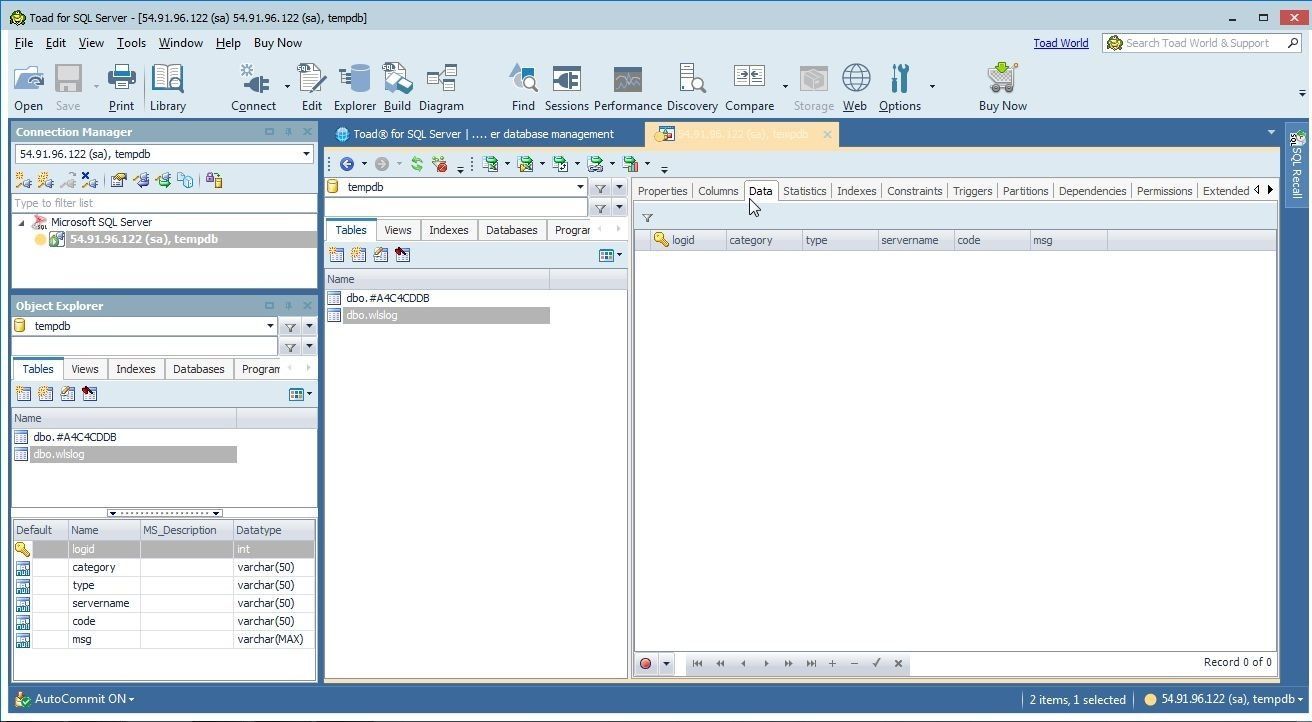
Task: Select Views tab in Object Explorer
Action: pos(85,369)
